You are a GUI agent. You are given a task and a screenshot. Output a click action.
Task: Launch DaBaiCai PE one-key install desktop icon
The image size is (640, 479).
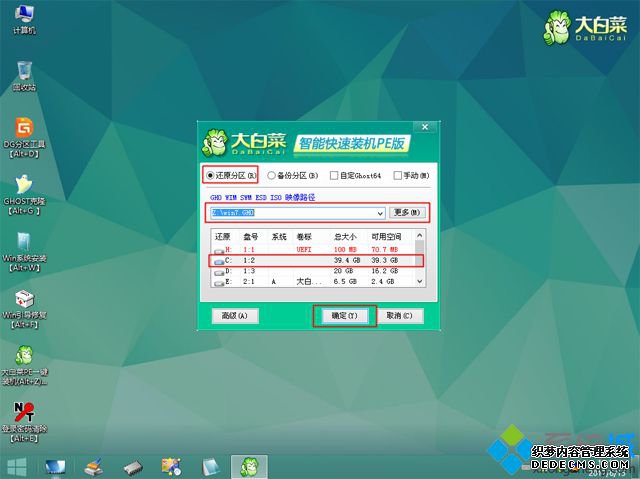point(24,366)
